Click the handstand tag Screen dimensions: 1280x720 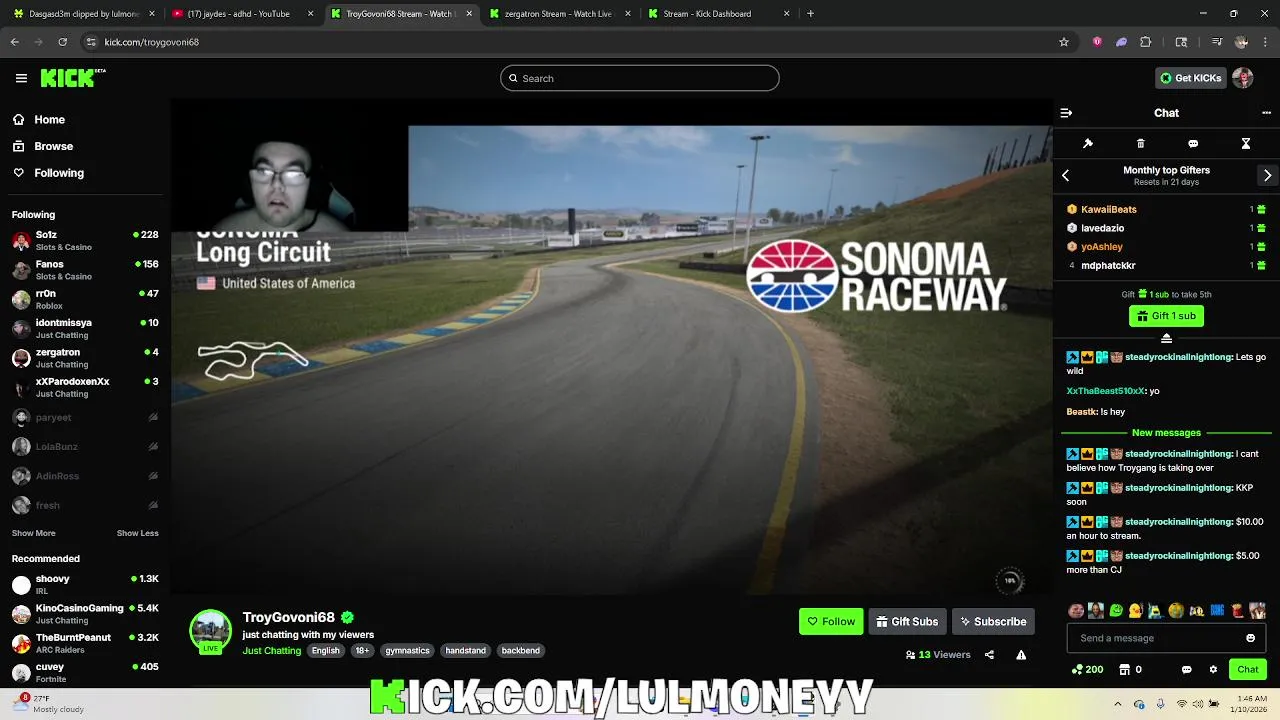coord(465,650)
